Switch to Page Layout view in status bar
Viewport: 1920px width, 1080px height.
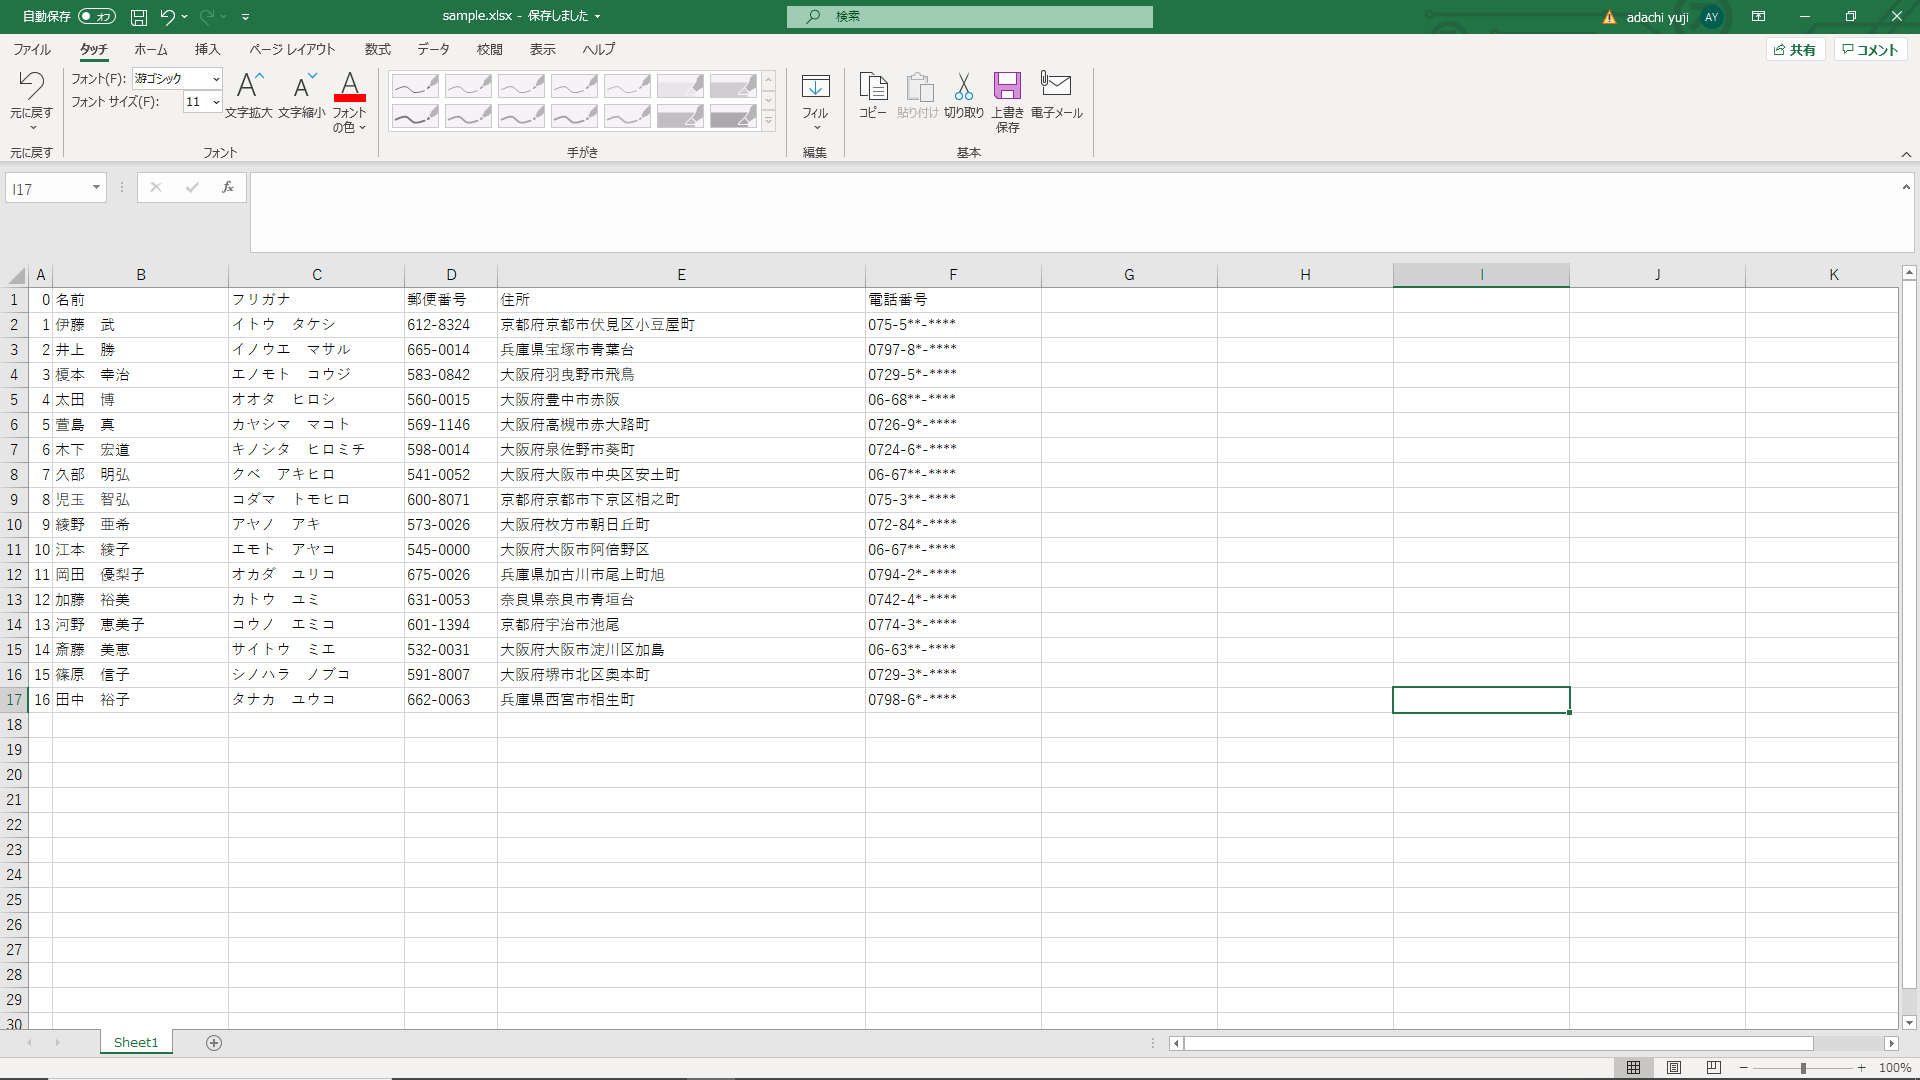[1674, 1068]
